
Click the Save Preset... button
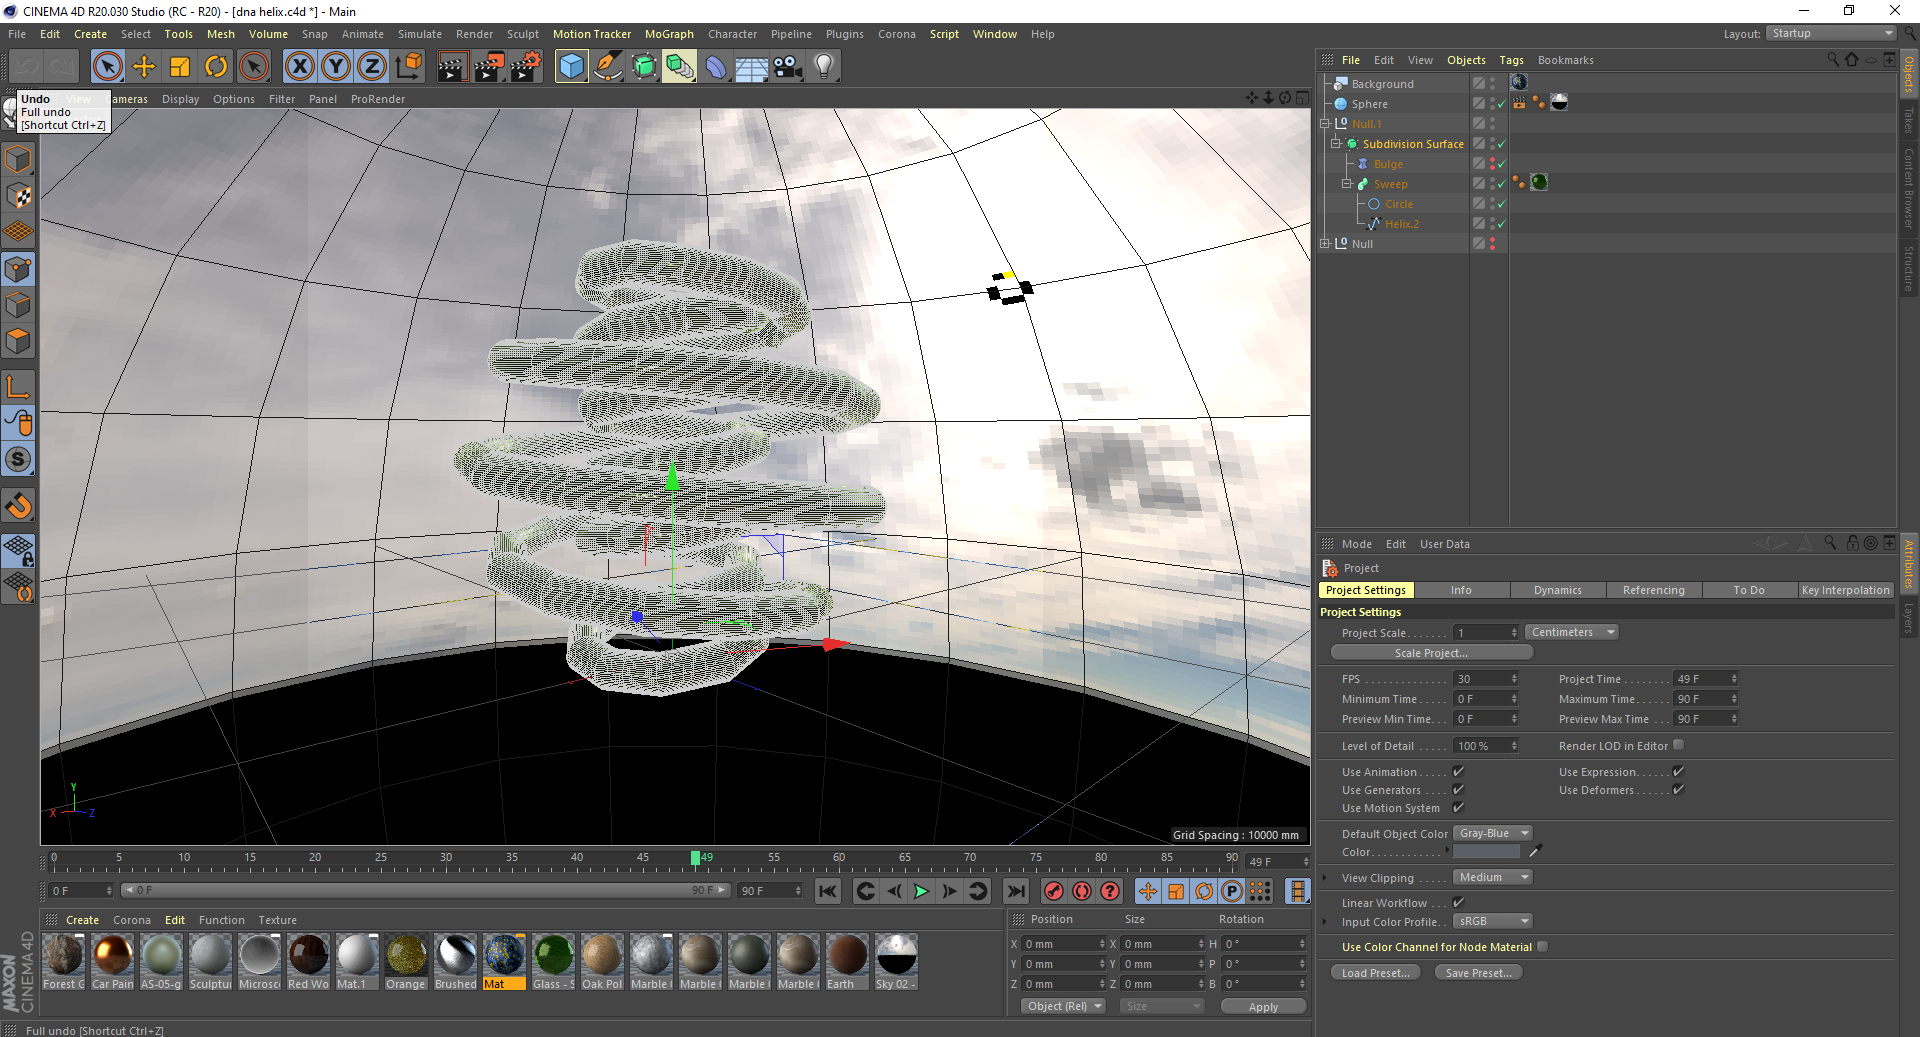1478,973
